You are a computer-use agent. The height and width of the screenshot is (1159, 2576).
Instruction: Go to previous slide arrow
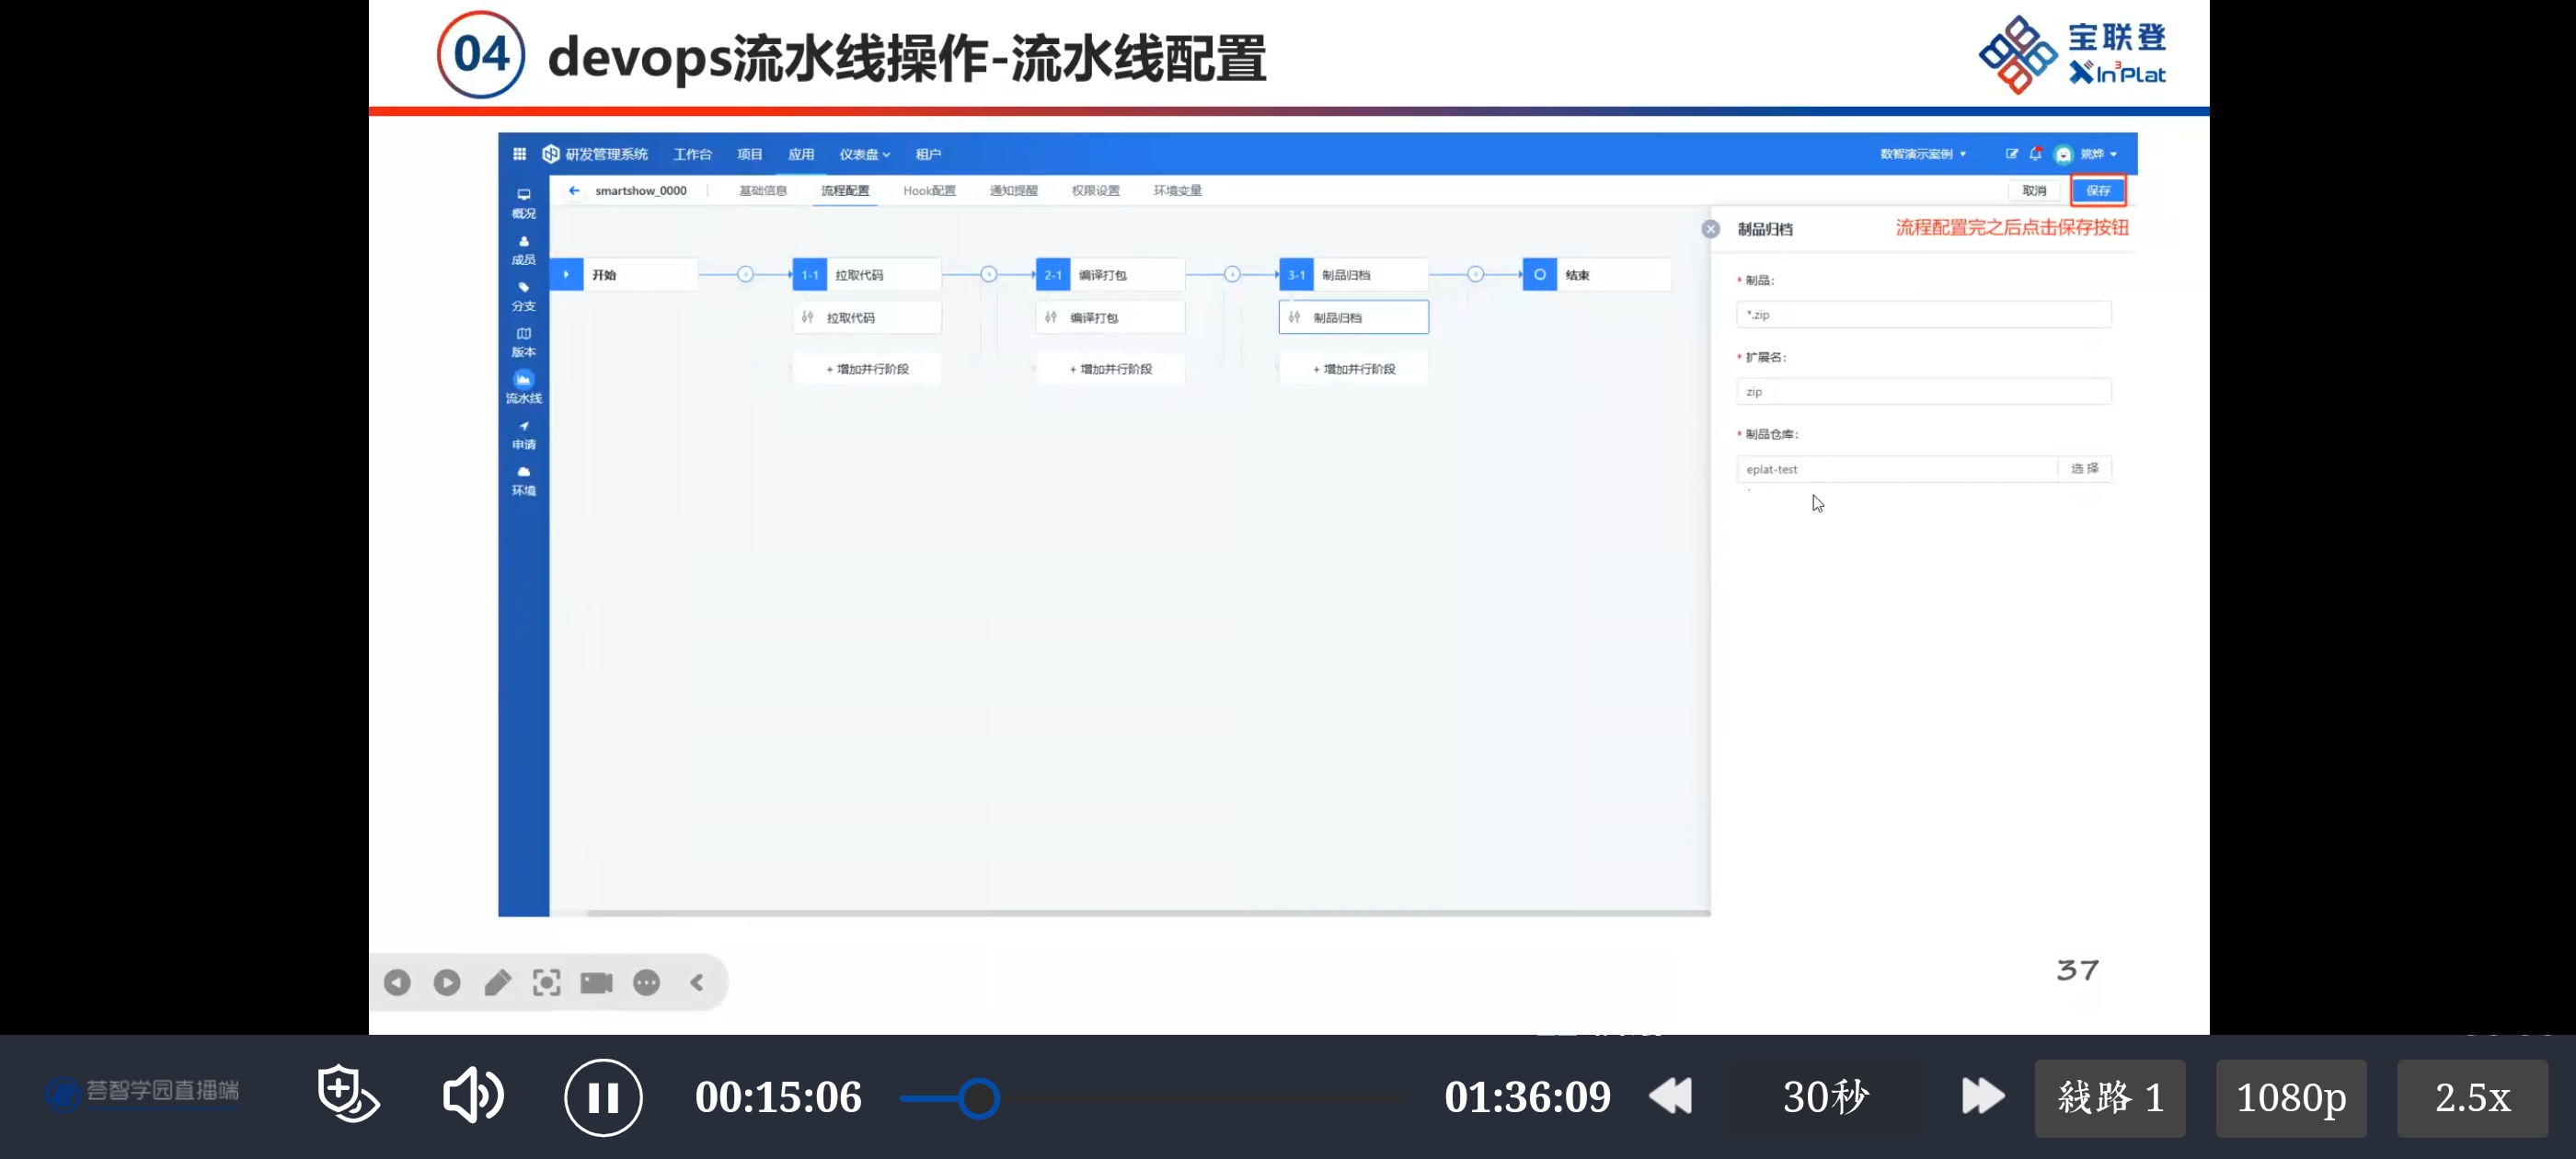point(397,983)
